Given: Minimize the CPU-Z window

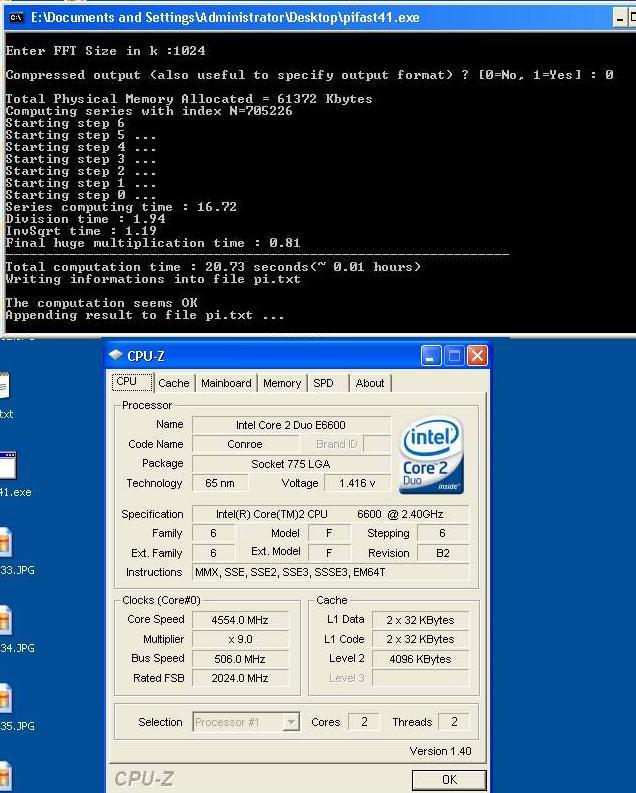Looking at the screenshot, I should pos(431,356).
